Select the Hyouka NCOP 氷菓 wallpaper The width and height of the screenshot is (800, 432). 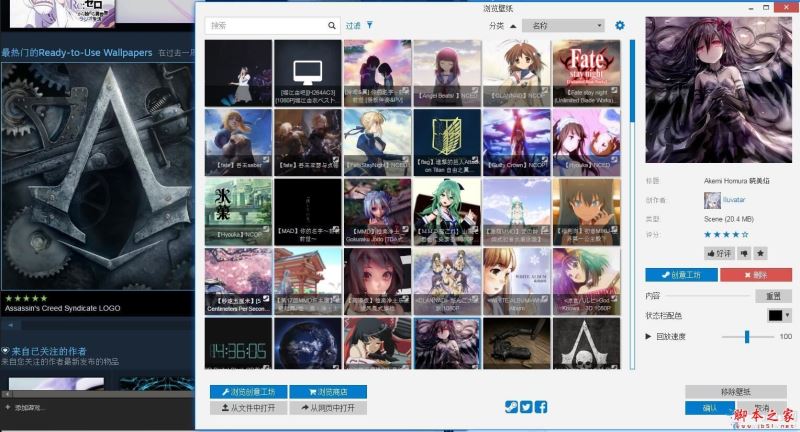(238, 212)
